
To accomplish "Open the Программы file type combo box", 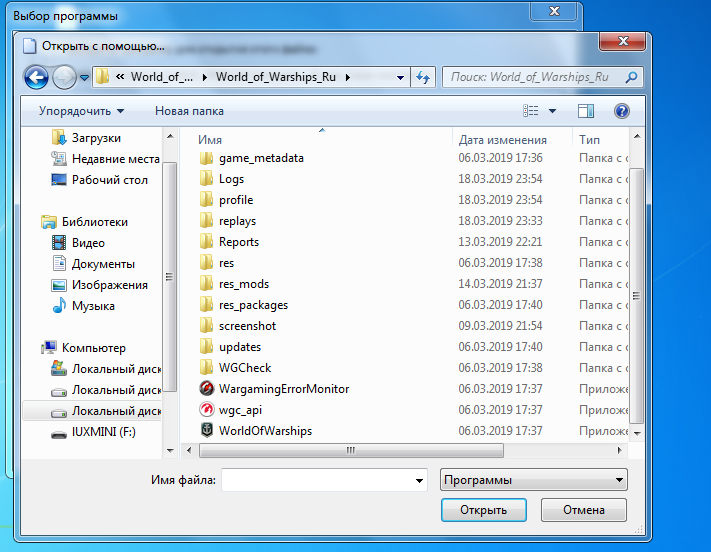I will 534,480.
